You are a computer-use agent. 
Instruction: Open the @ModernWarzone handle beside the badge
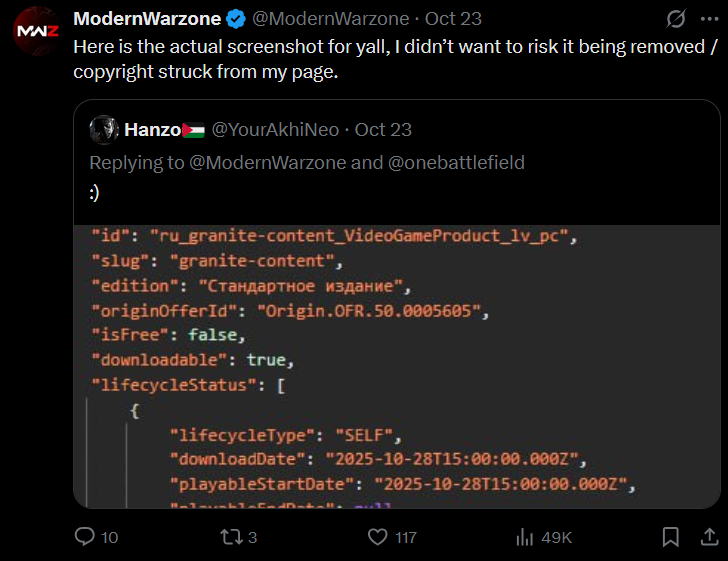[331, 19]
